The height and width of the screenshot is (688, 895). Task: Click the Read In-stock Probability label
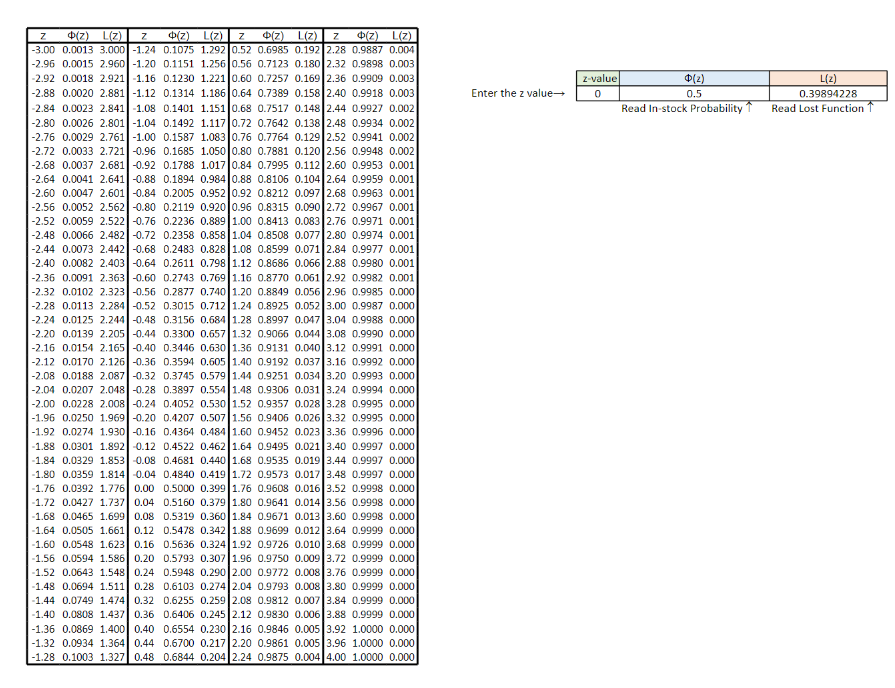(x=682, y=108)
